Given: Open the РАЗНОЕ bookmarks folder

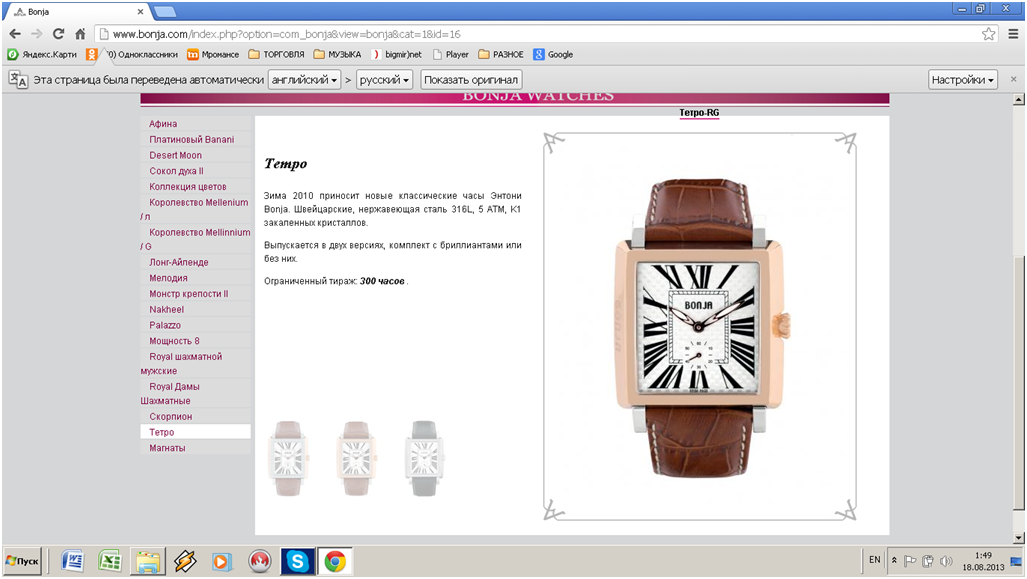Looking at the screenshot, I should [x=501, y=54].
